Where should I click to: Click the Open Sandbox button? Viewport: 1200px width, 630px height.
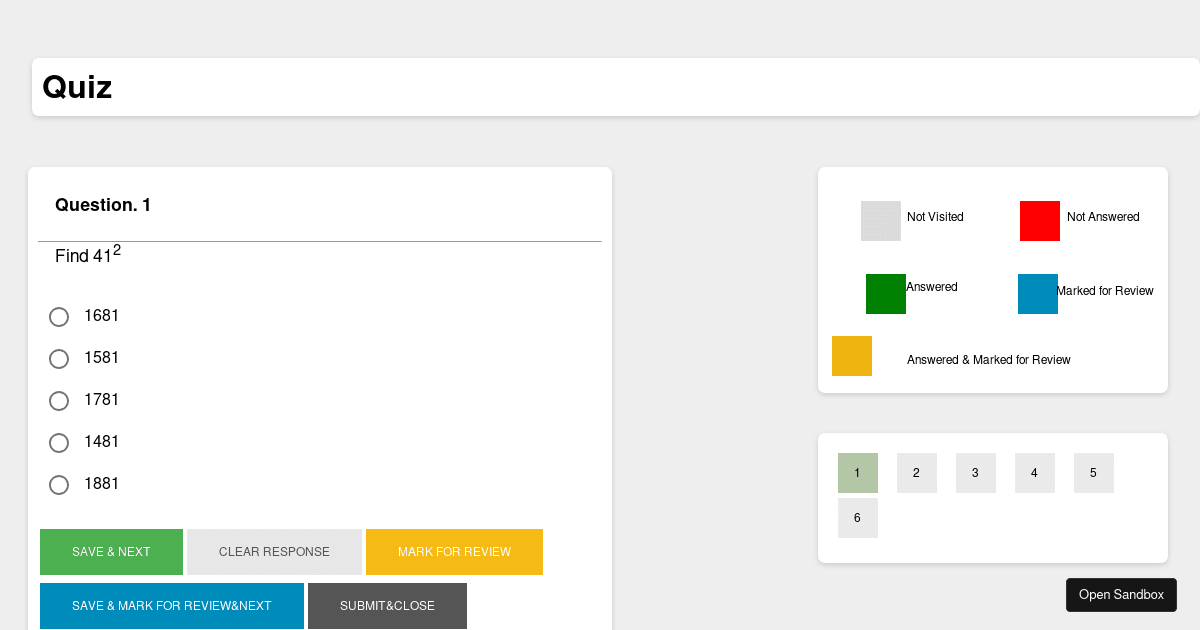coord(1121,594)
